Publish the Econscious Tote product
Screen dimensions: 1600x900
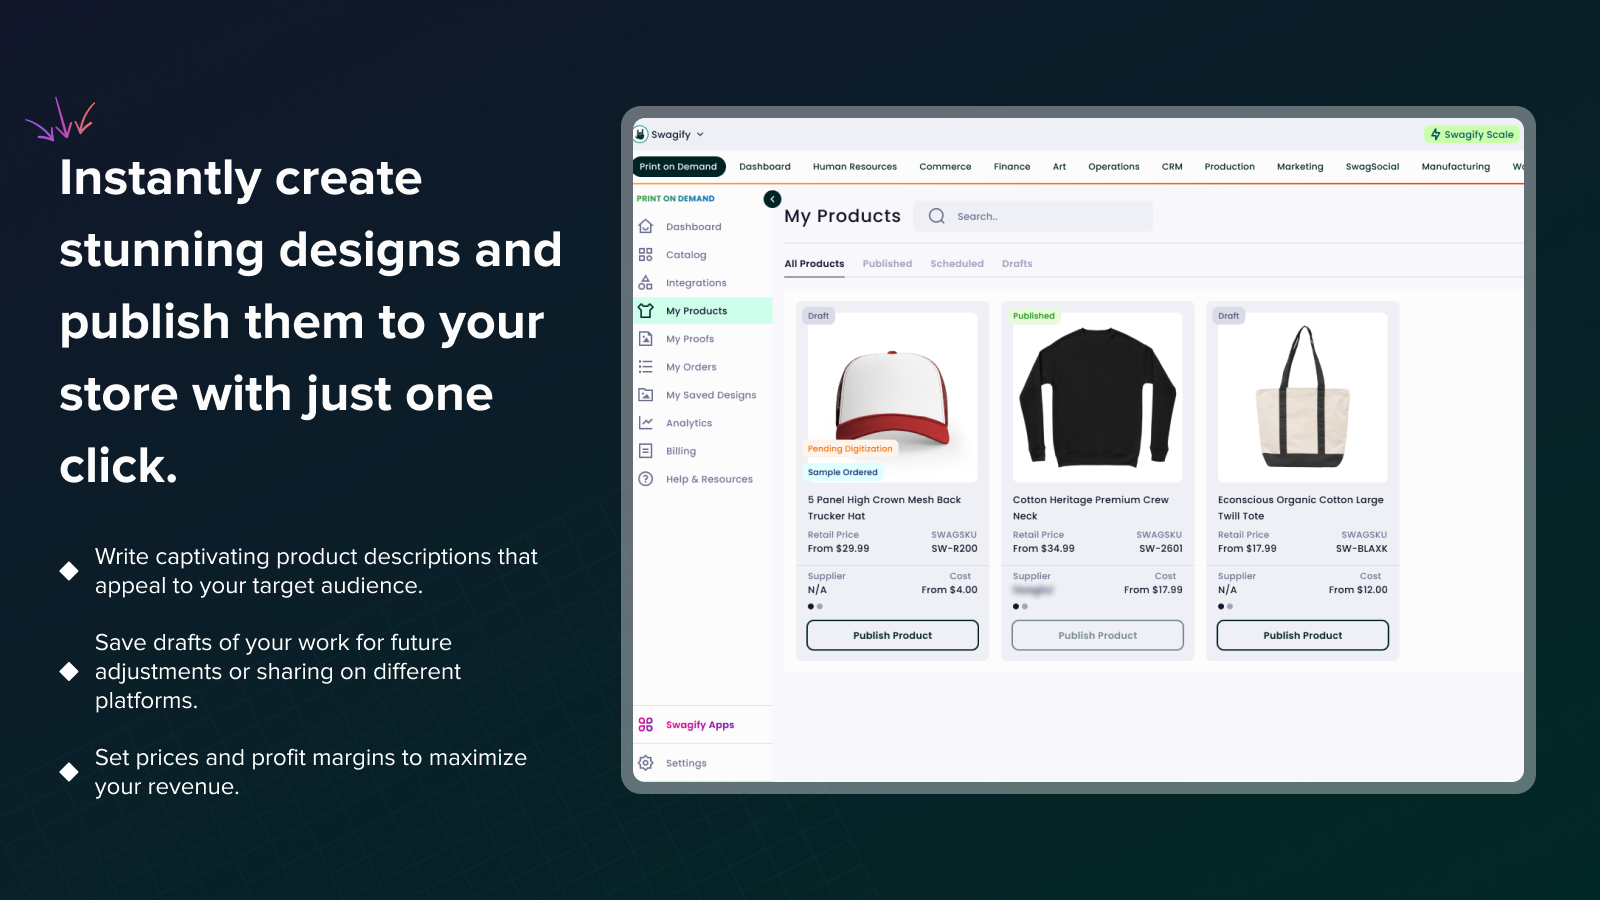[1302, 635]
